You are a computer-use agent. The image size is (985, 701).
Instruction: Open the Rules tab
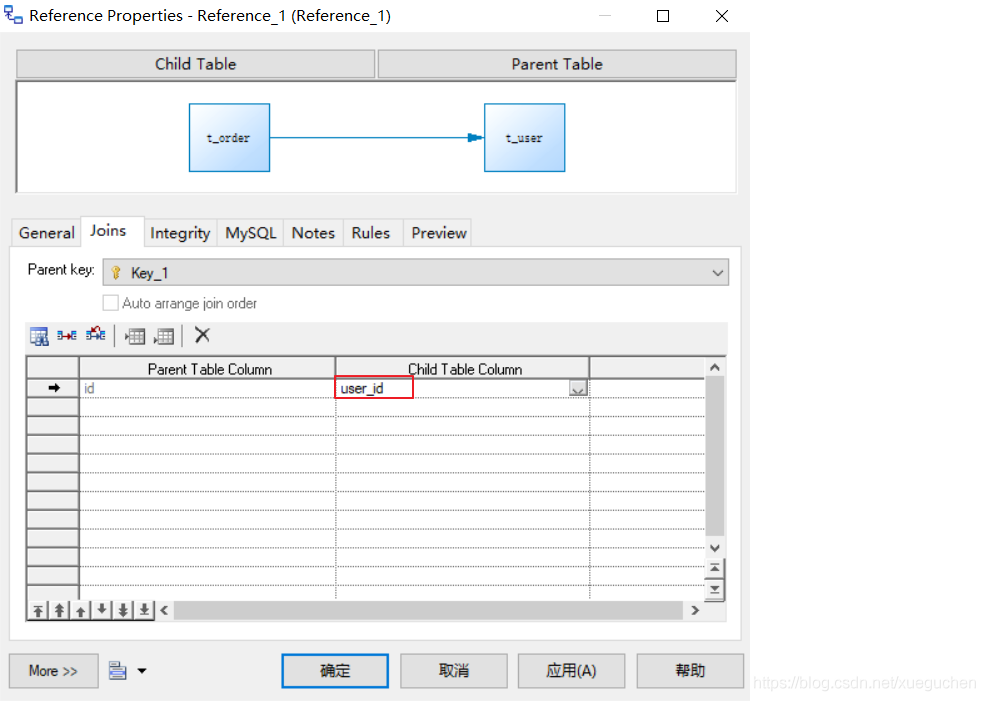click(x=371, y=233)
